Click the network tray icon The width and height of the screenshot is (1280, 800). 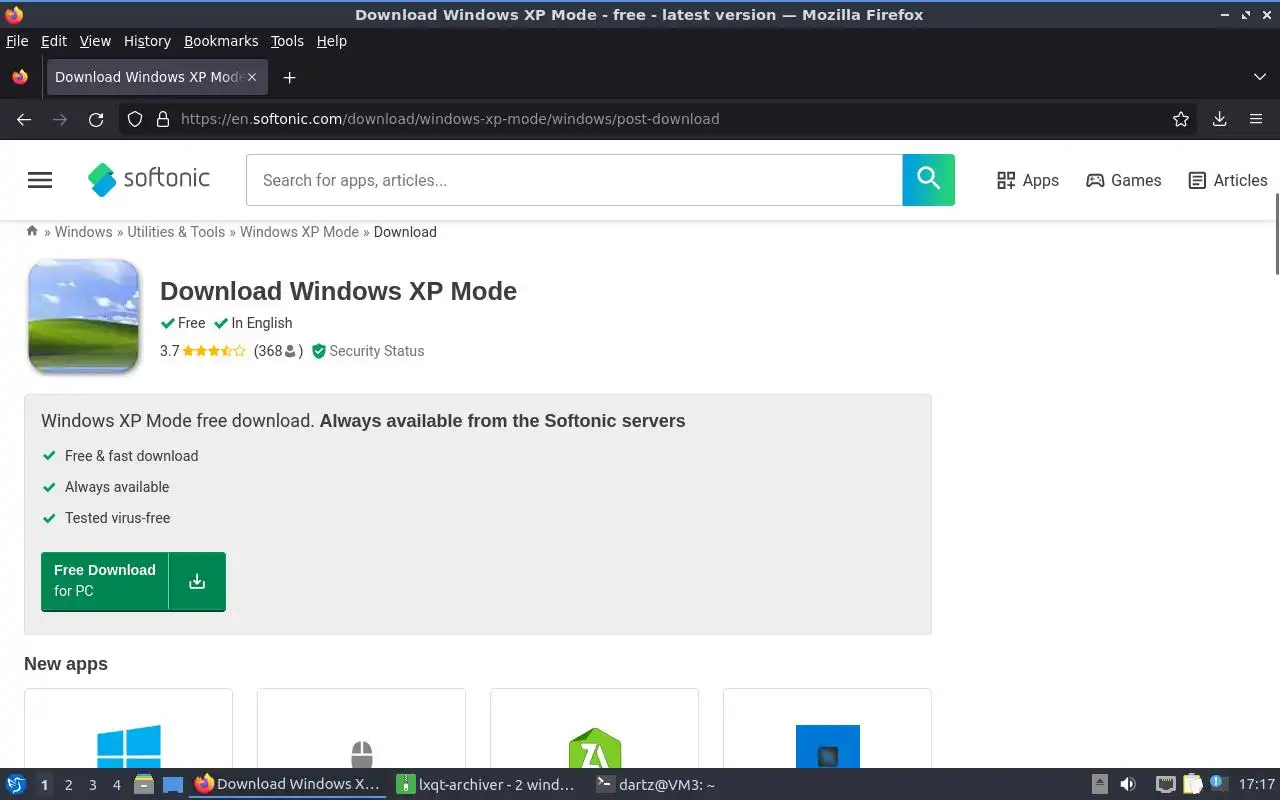[1165, 785]
